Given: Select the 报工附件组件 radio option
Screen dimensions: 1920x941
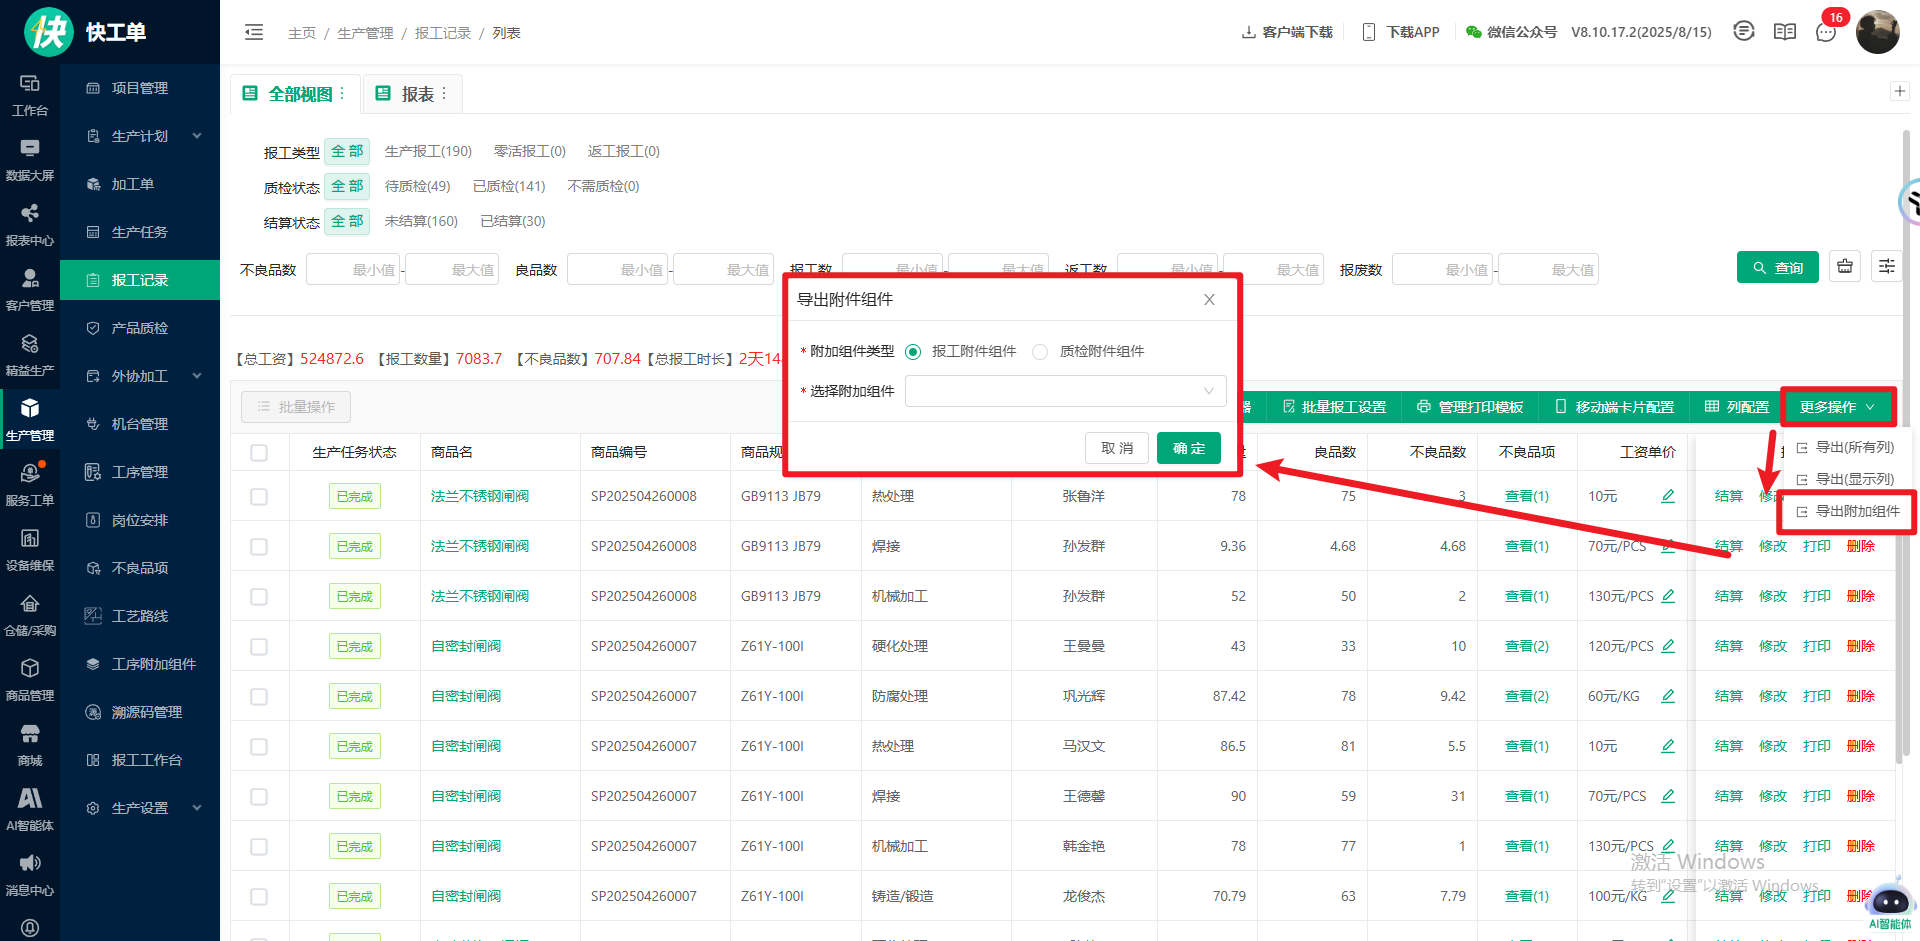Looking at the screenshot, I should (913, 352).
